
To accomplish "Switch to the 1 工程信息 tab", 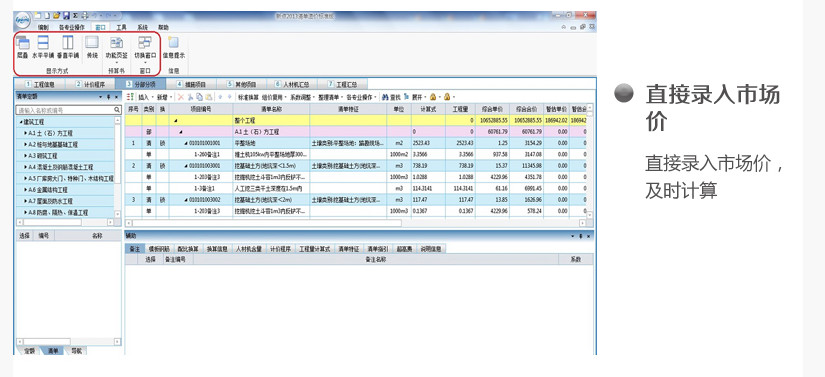I will tap(39, 84).
